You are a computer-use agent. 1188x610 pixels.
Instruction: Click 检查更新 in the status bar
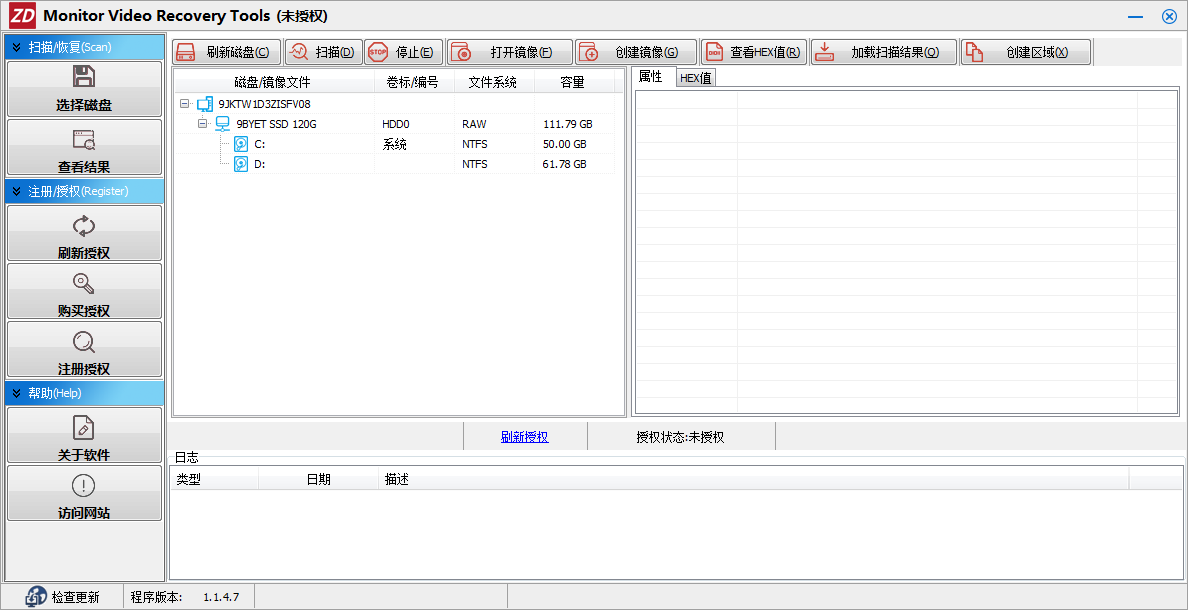pos(64,597)
